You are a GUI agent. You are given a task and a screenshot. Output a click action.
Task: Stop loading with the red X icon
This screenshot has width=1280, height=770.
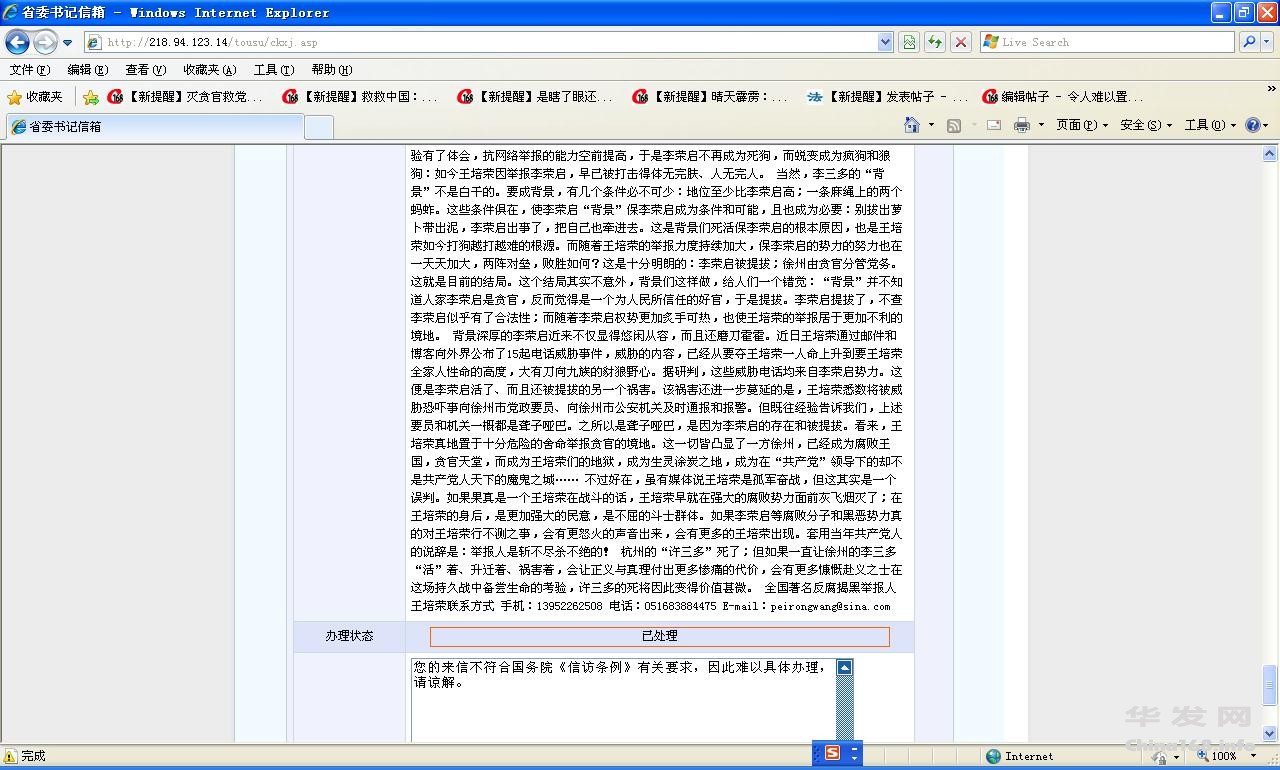point(960,42)
